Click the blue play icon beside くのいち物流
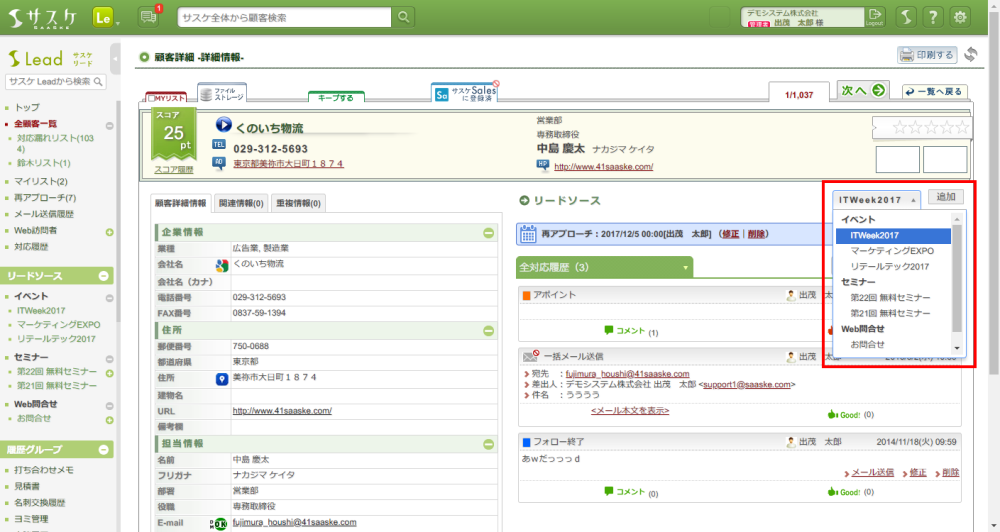Image resolution: width=1000 pixels, height=532 pixels. [x=223, y=127]
